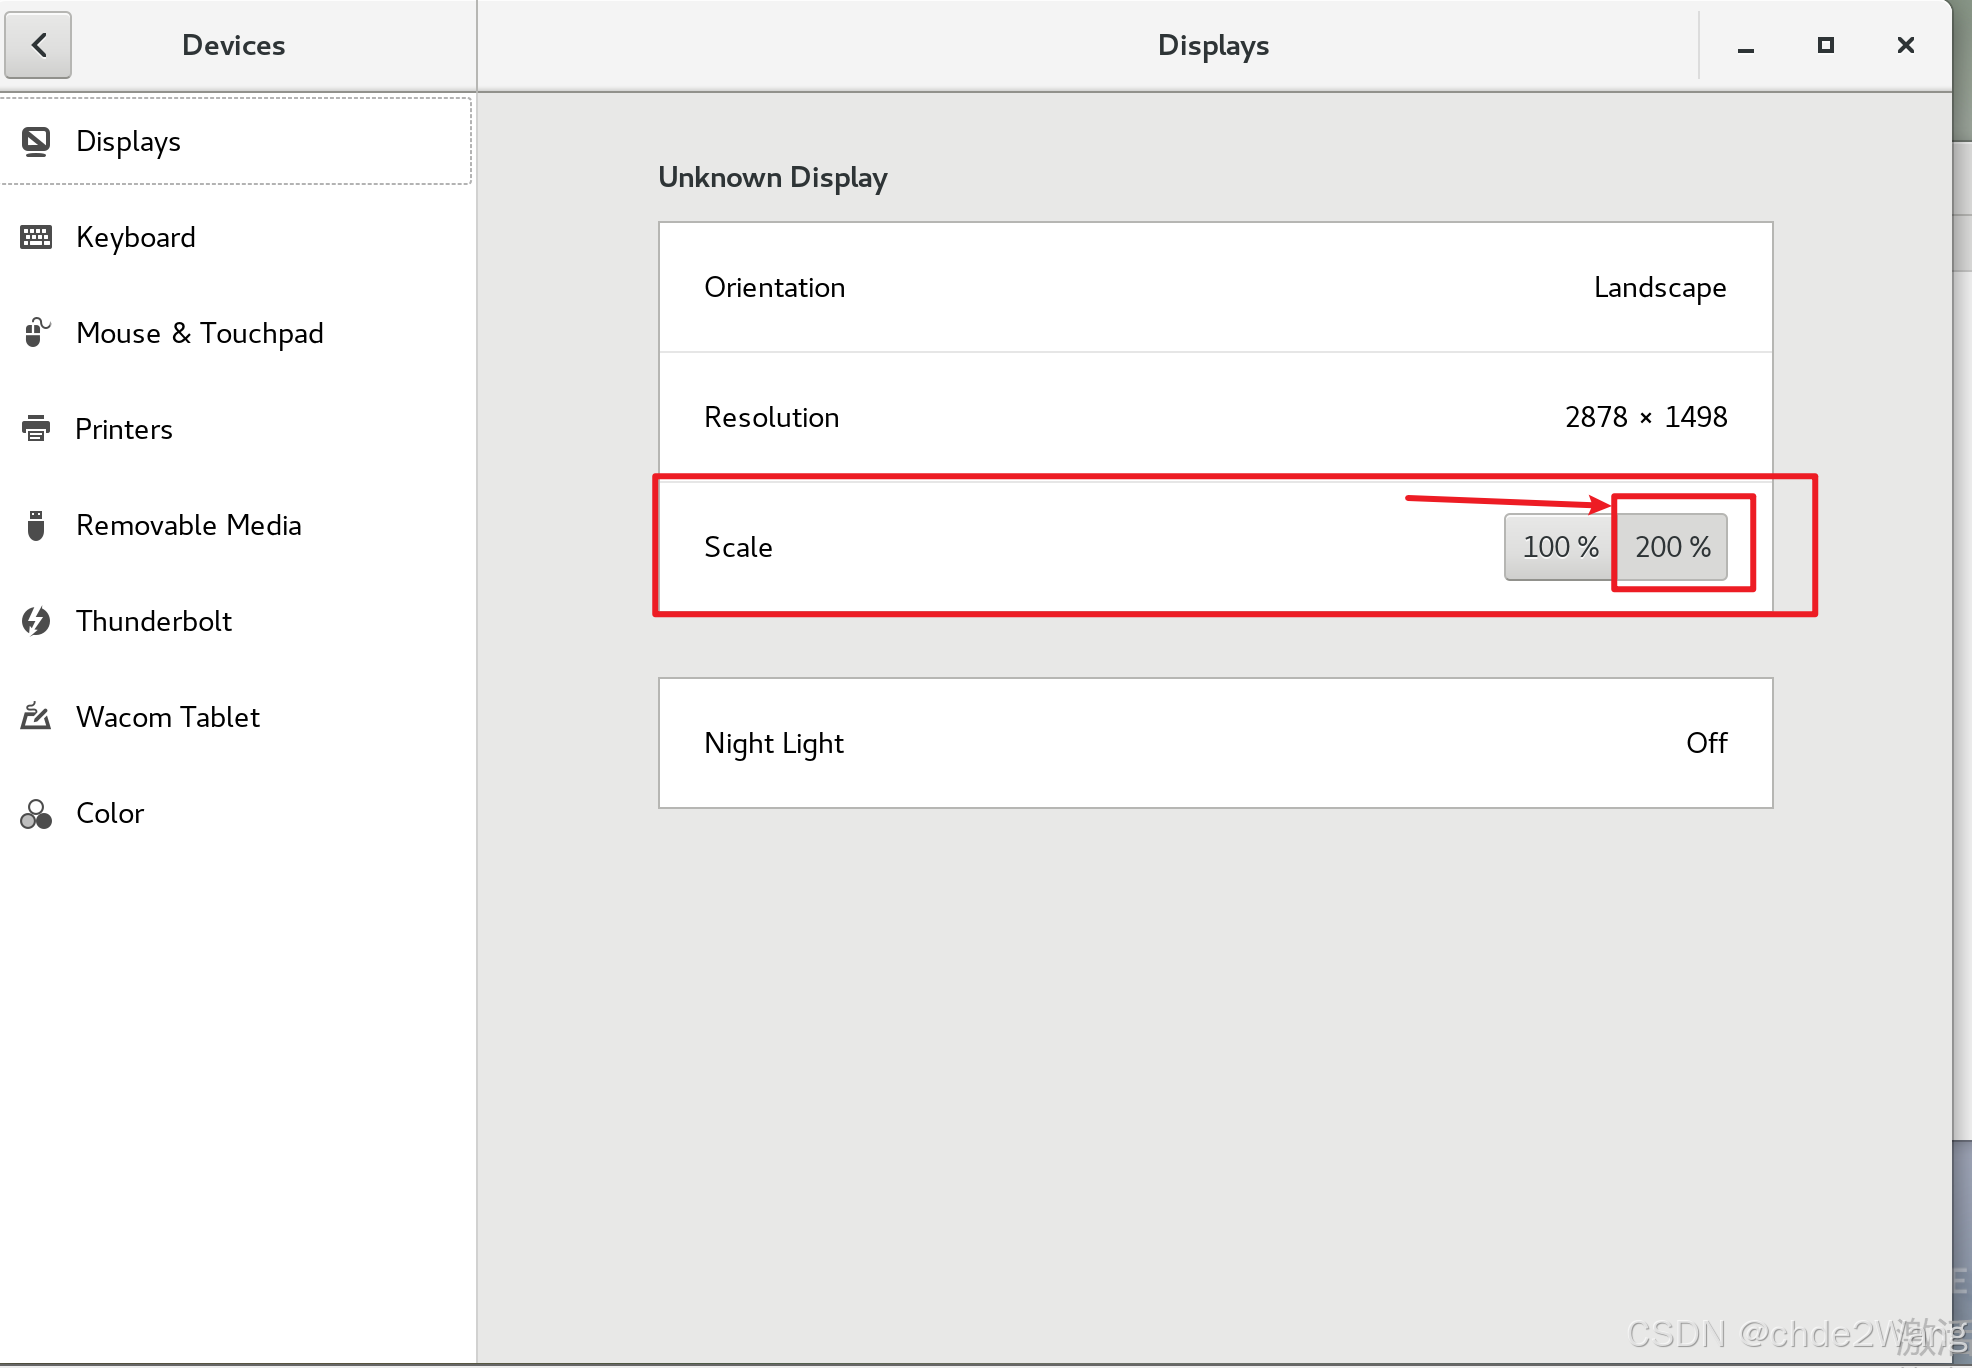Click the Color circles icon
Screen dimensions: 1972x1368
(36, 814)
